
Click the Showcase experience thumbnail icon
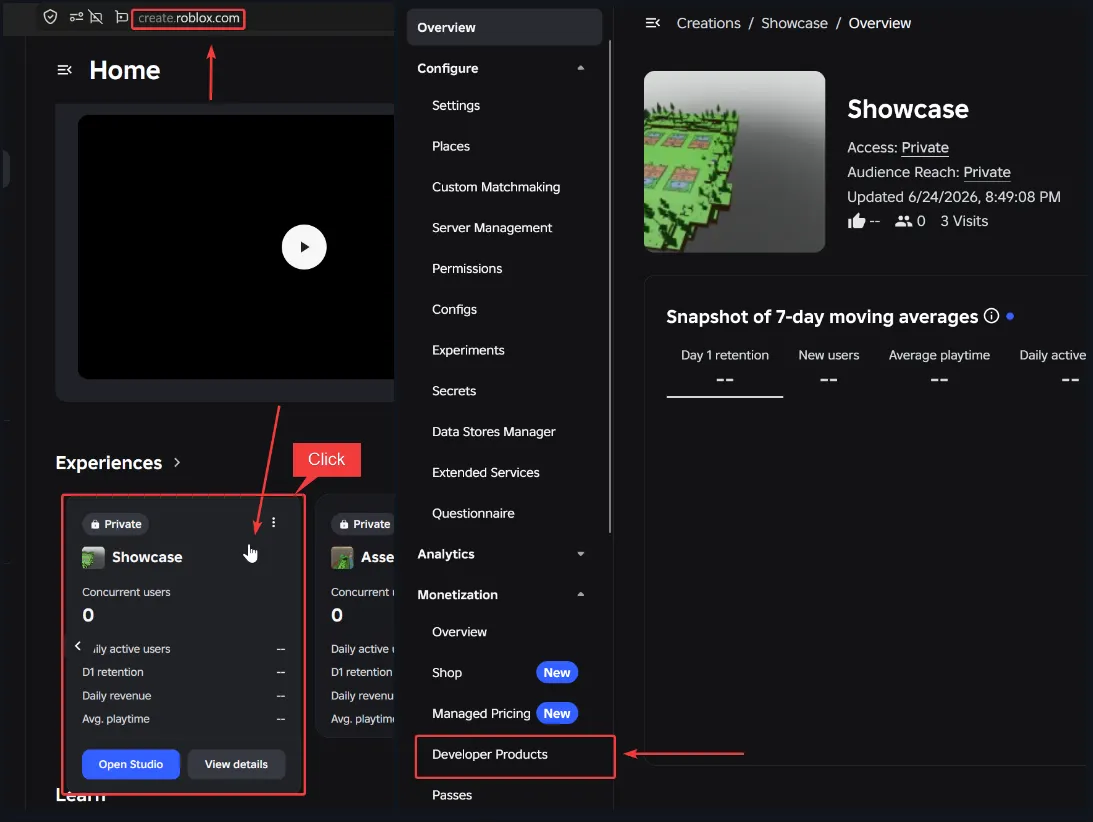[x=93, y=558]
